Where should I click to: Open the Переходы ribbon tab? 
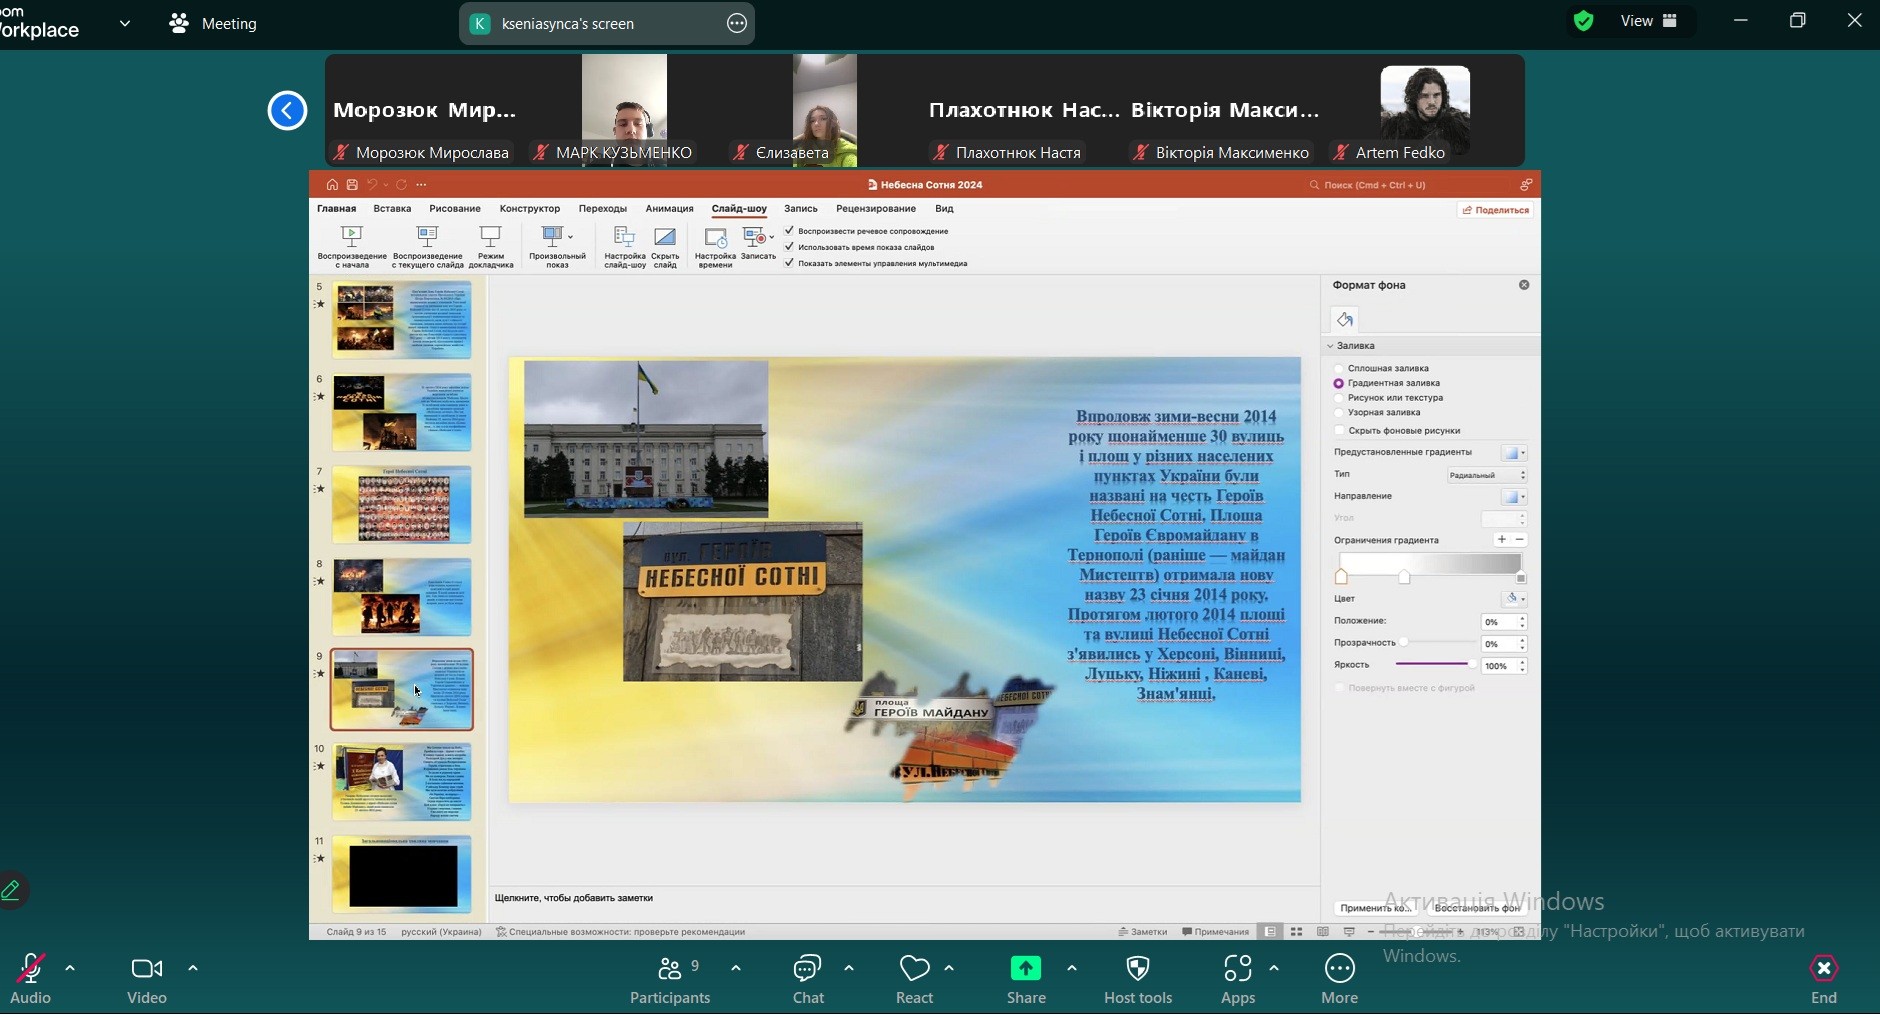coord(603,209)
